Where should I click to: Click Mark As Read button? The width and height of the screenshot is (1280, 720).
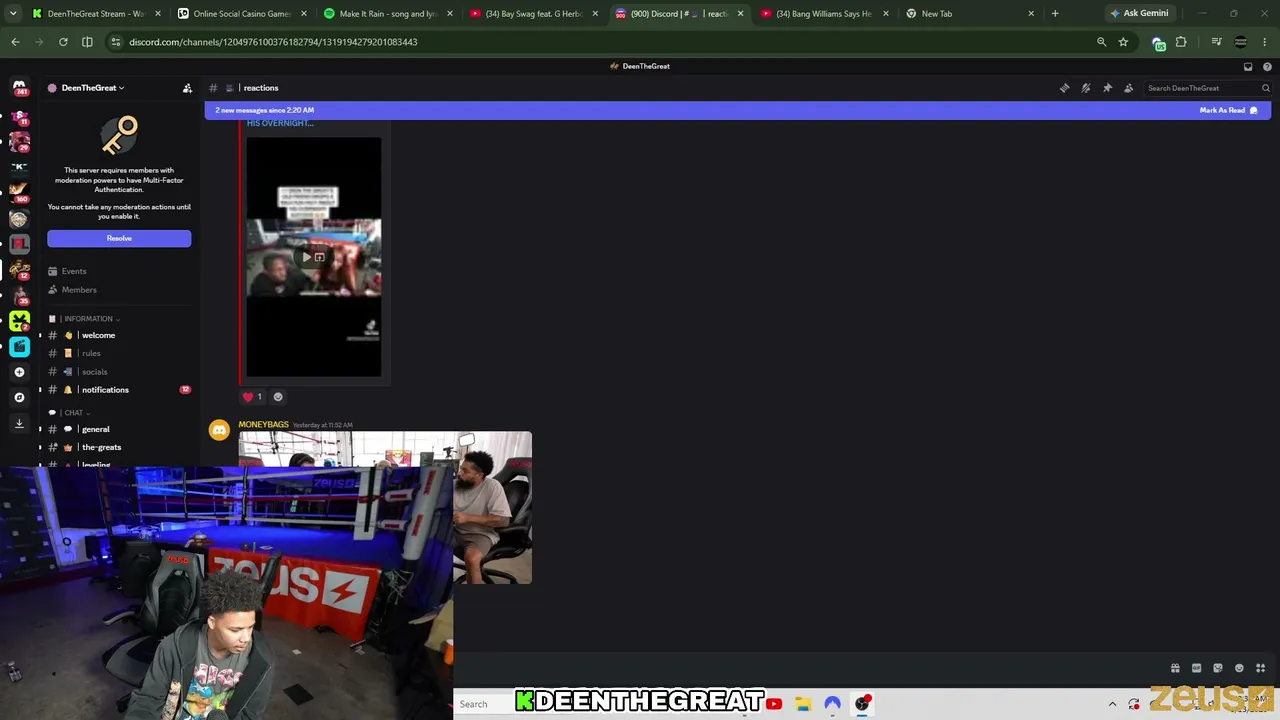[1229, 110]
